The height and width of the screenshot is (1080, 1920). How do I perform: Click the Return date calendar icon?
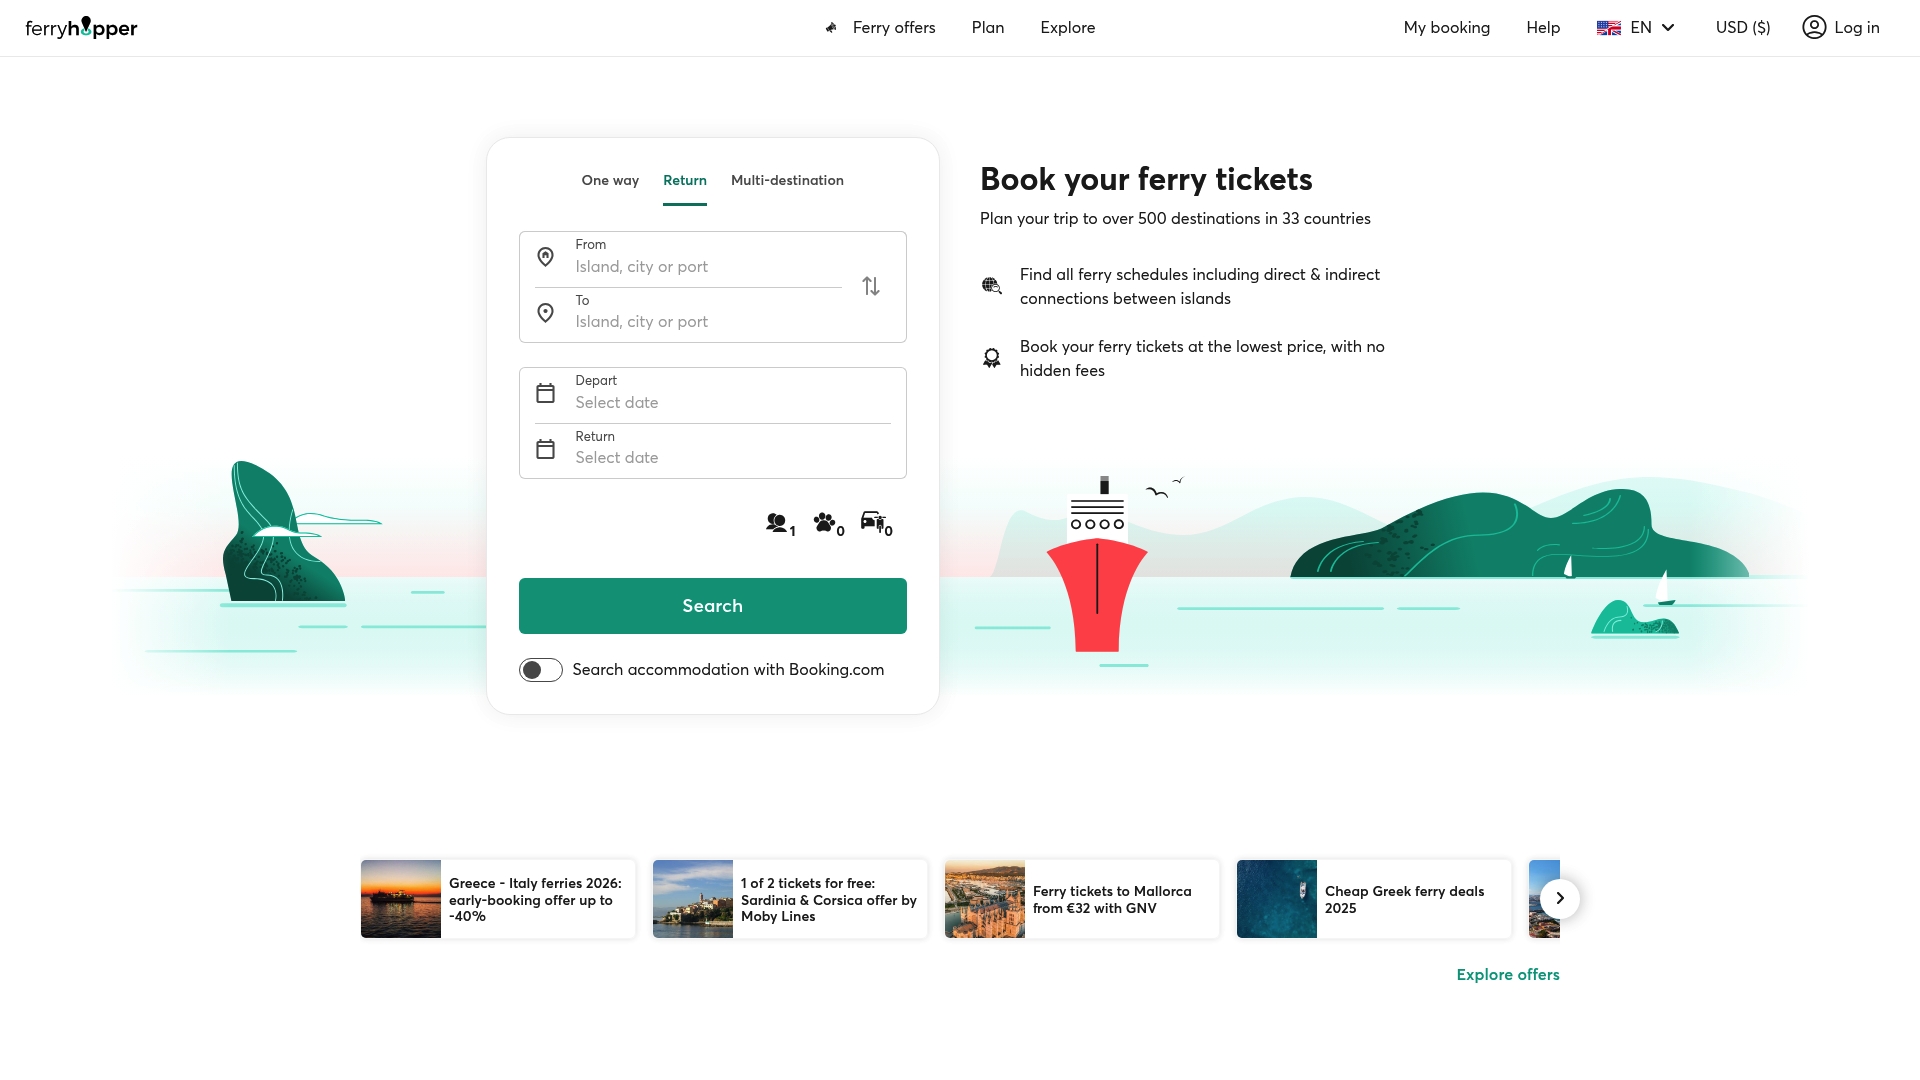[x=546, y=449]
